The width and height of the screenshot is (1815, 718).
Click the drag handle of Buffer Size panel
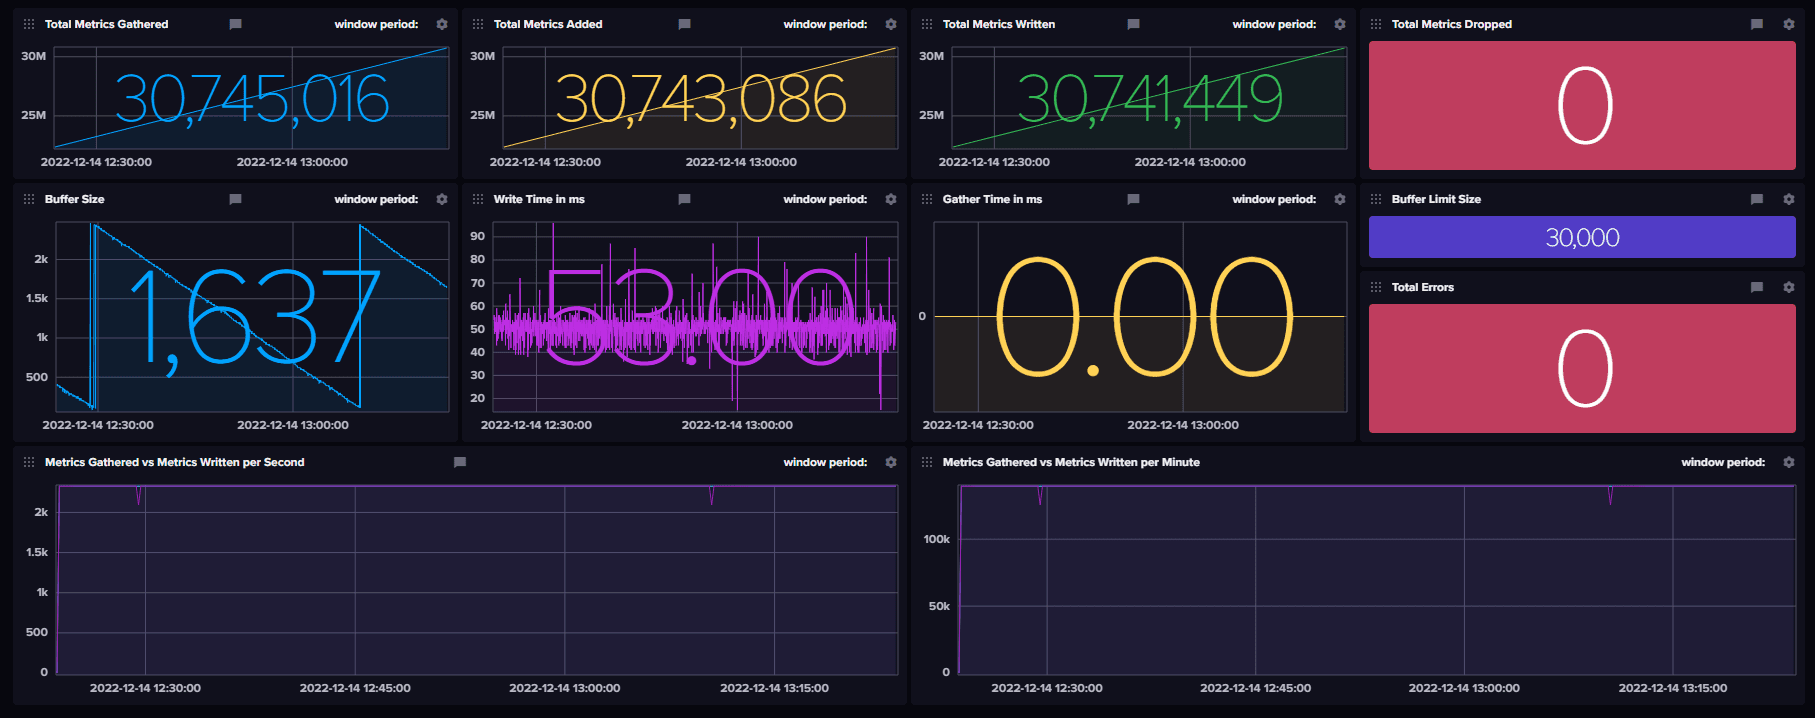pyautogui.click(x=29, y=199)
